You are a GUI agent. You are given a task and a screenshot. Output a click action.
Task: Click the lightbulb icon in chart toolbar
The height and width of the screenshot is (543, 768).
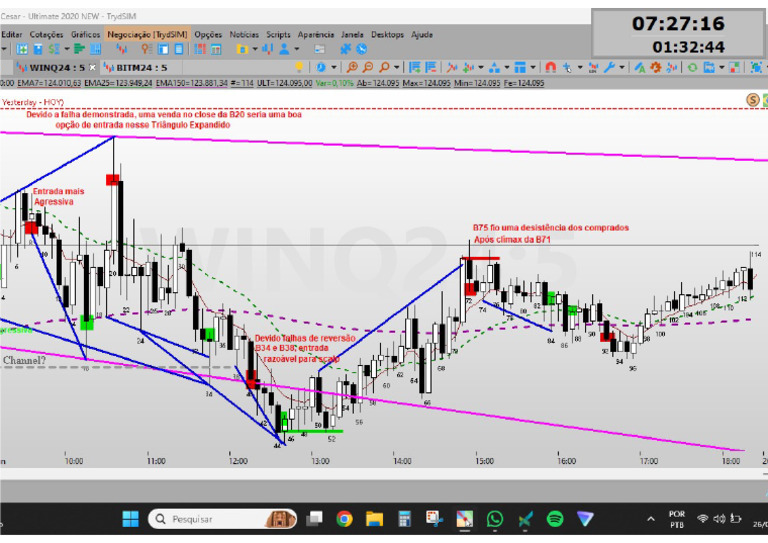point(299,67)
